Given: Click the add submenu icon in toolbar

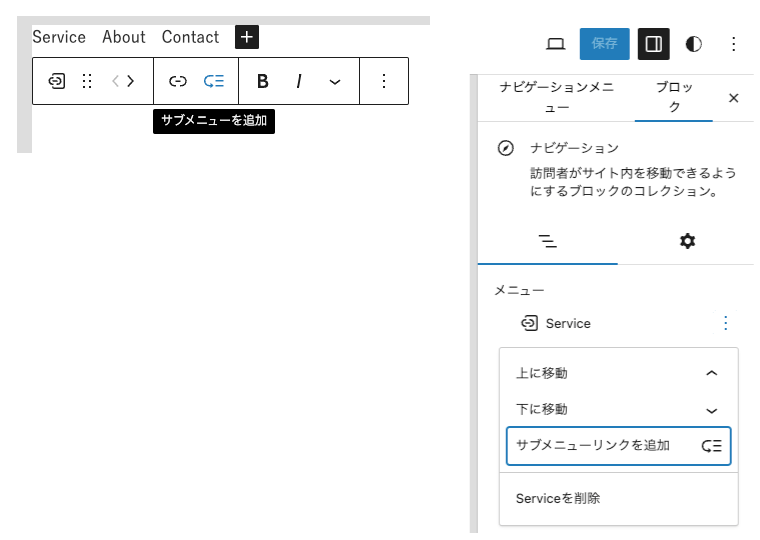Looking at the screenshot, I should pyautogui.click(x=214, y=81).
